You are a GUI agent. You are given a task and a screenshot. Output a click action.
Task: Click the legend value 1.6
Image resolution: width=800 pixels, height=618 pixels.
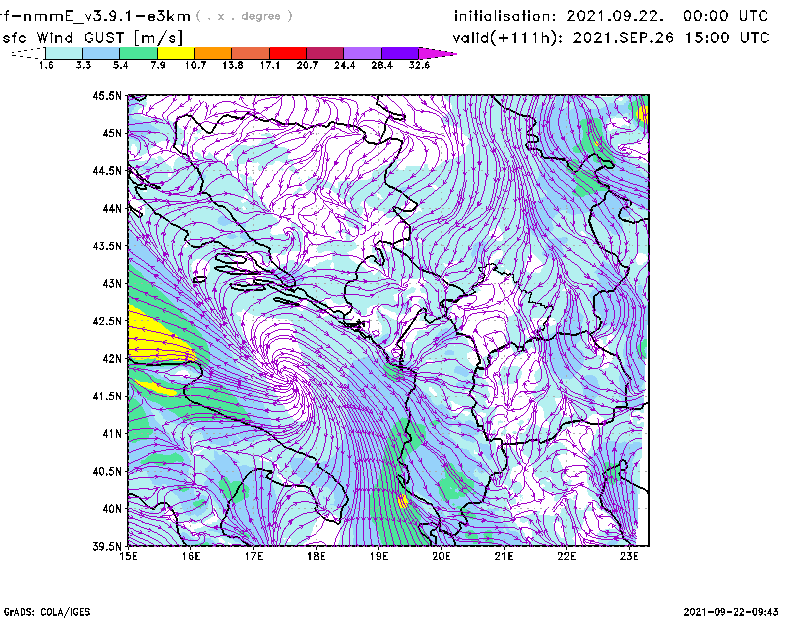pos(46,65)
